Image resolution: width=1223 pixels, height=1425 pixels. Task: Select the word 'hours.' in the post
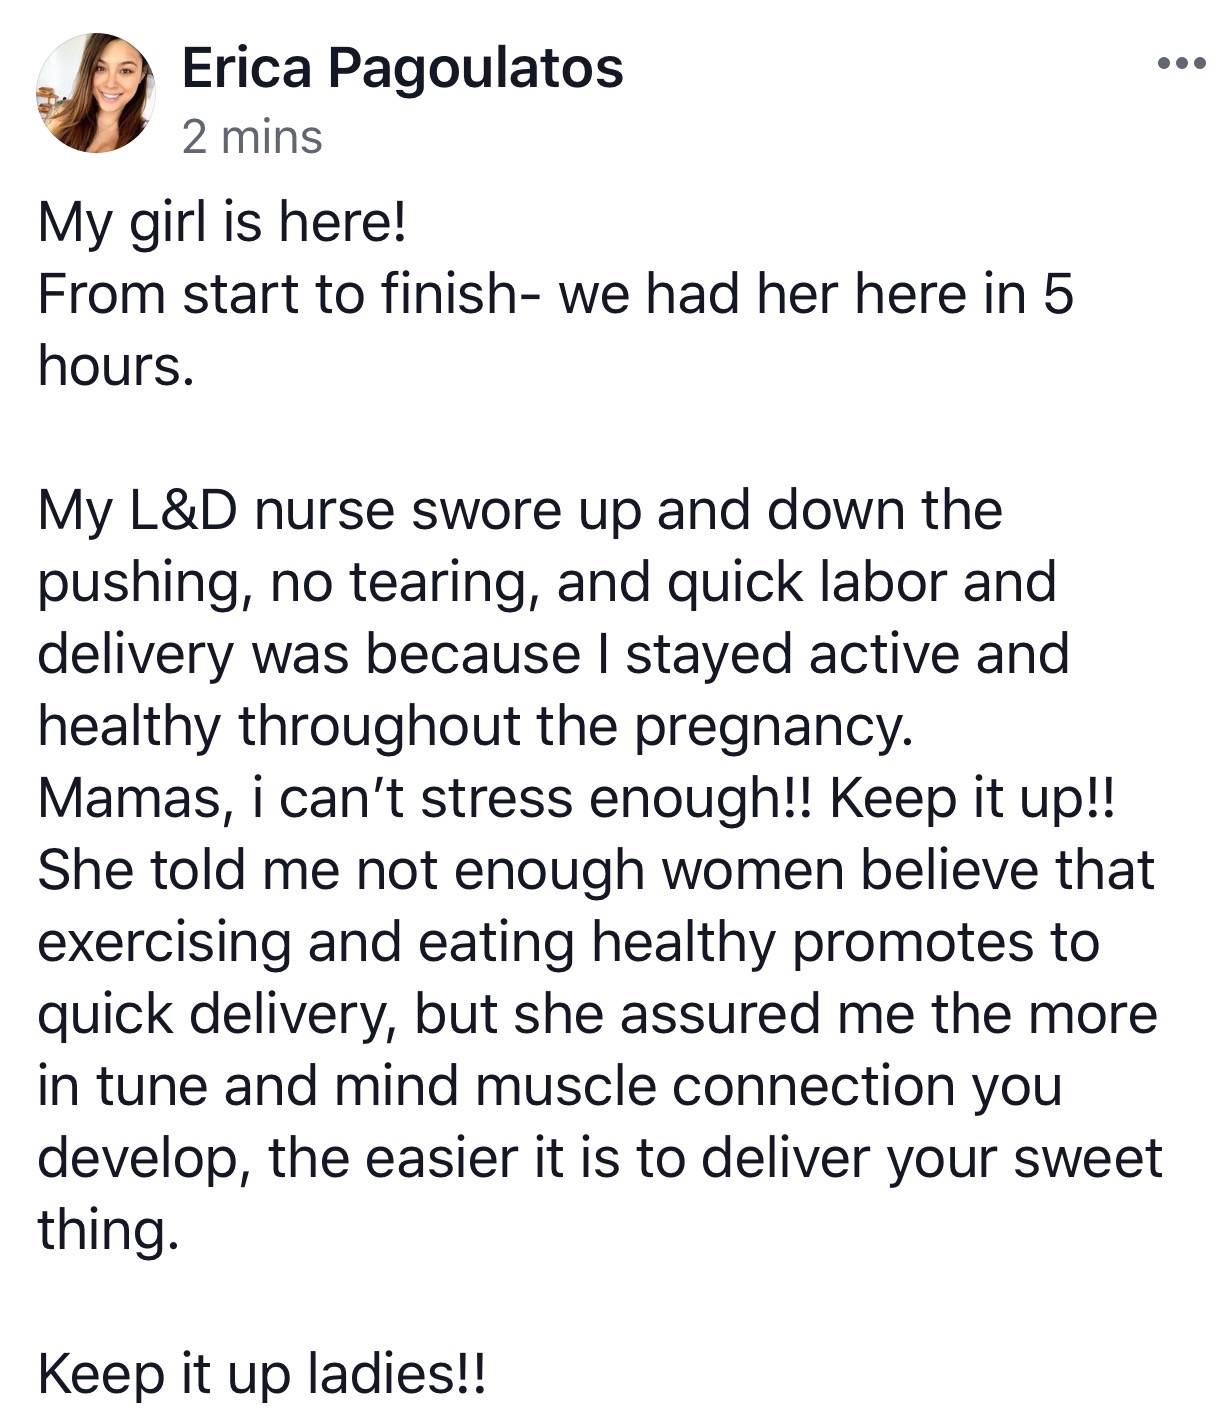click(114, 366)
